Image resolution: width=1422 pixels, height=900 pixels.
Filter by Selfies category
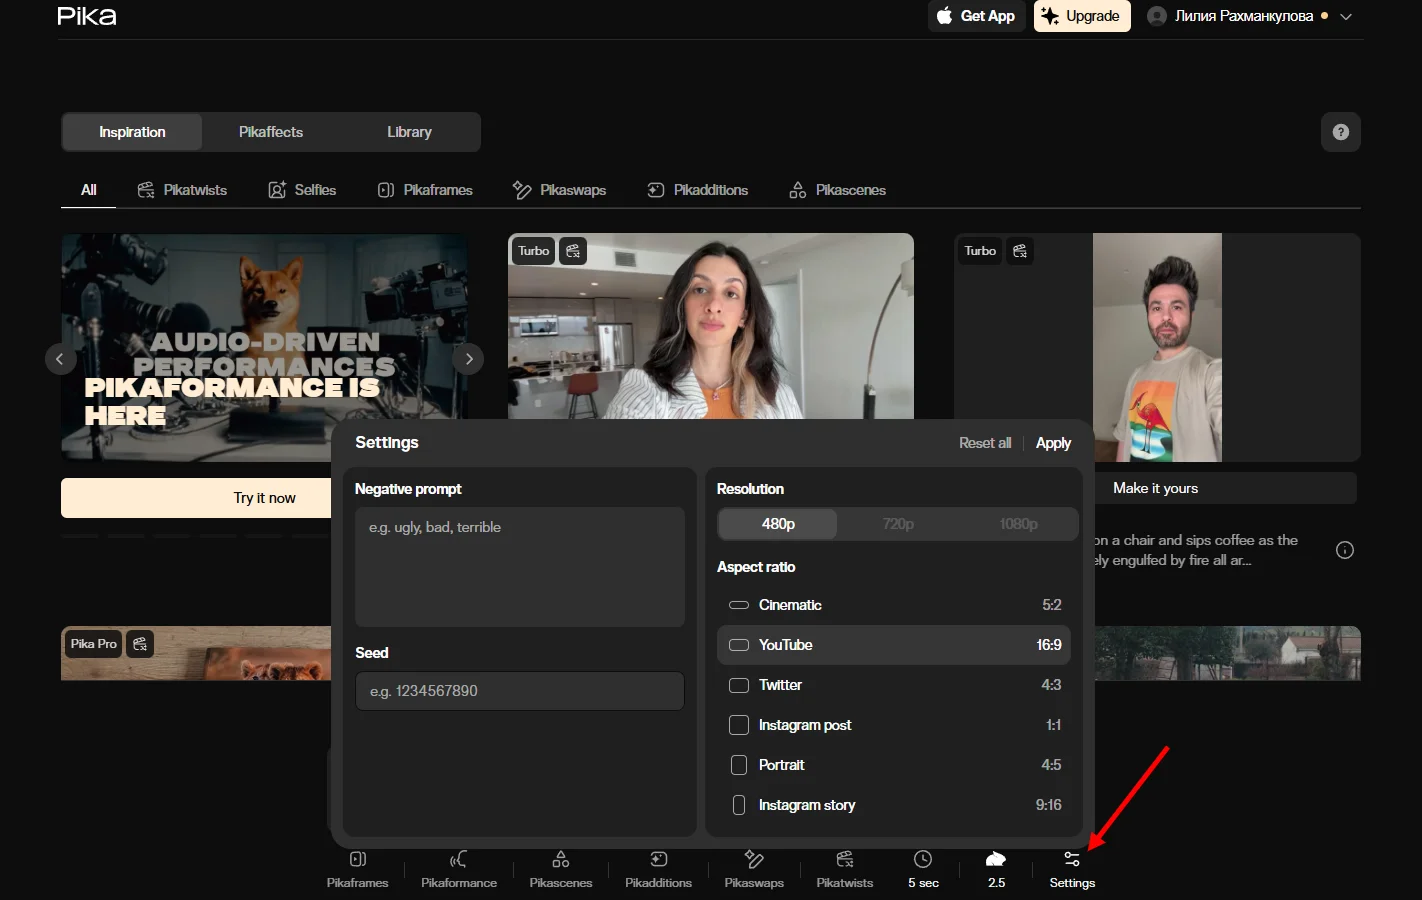302,190
